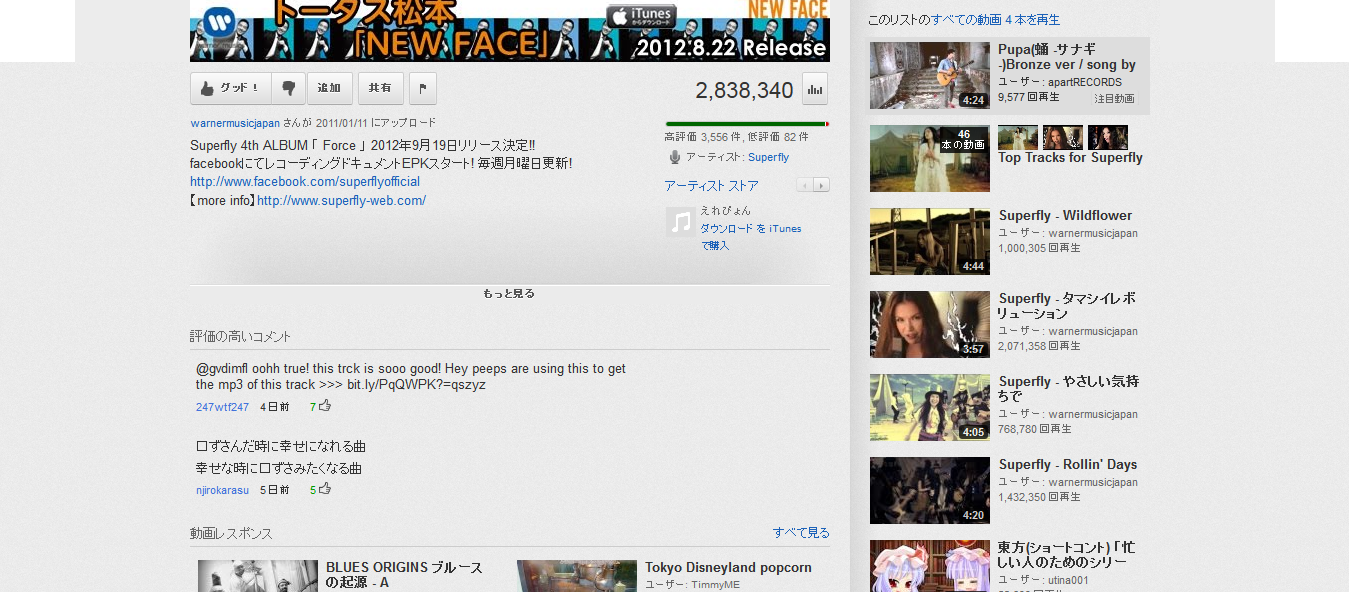Open the 共有 share options
The image size is (1349, 592).
[x=380, y=88]
